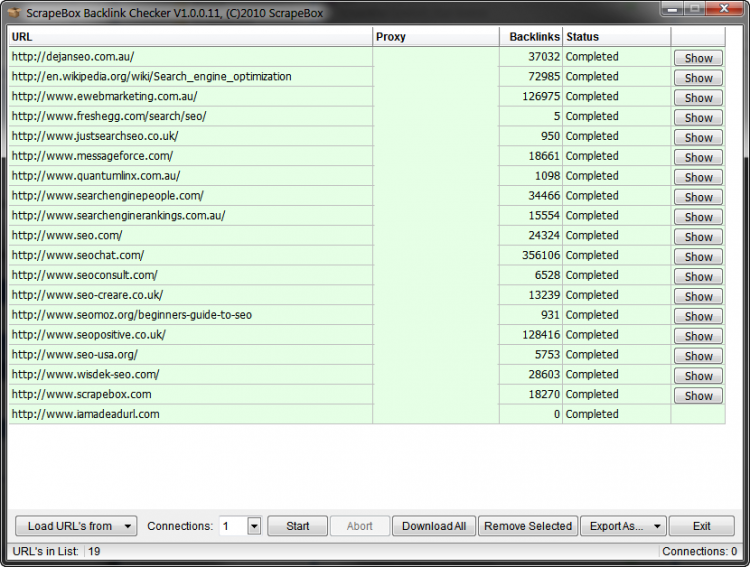Viewport: 750px width, 567px height.
Task: Click the Status column header
Action: tap(615, 37)
